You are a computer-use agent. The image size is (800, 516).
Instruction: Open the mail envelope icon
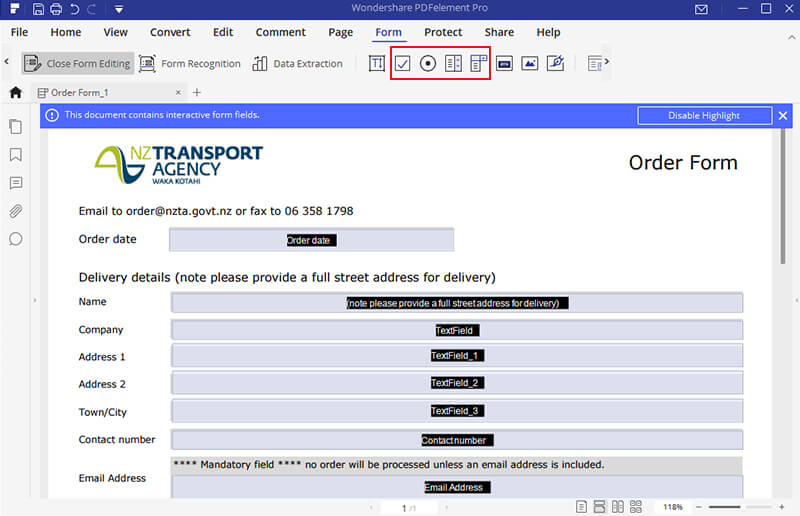[701, 9]
